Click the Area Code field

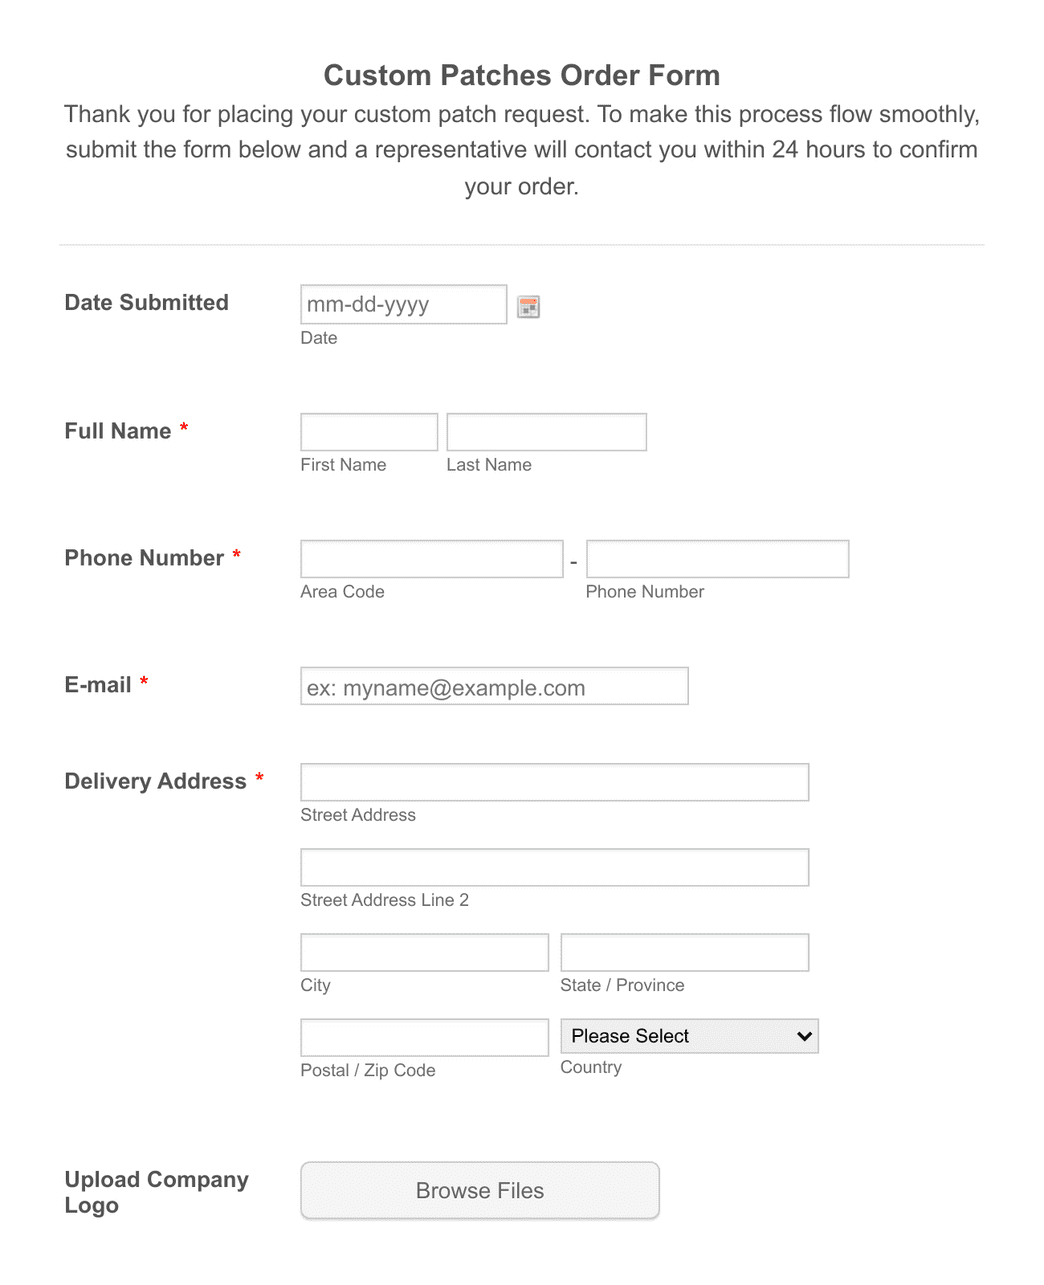pyautogui.click(x=431, y=558)
